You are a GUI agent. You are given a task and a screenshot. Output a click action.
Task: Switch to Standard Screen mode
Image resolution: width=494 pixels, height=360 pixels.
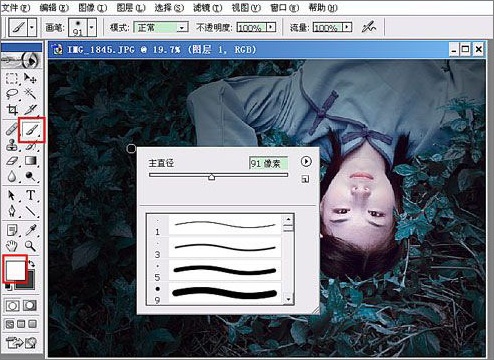[x=10, y=324]
